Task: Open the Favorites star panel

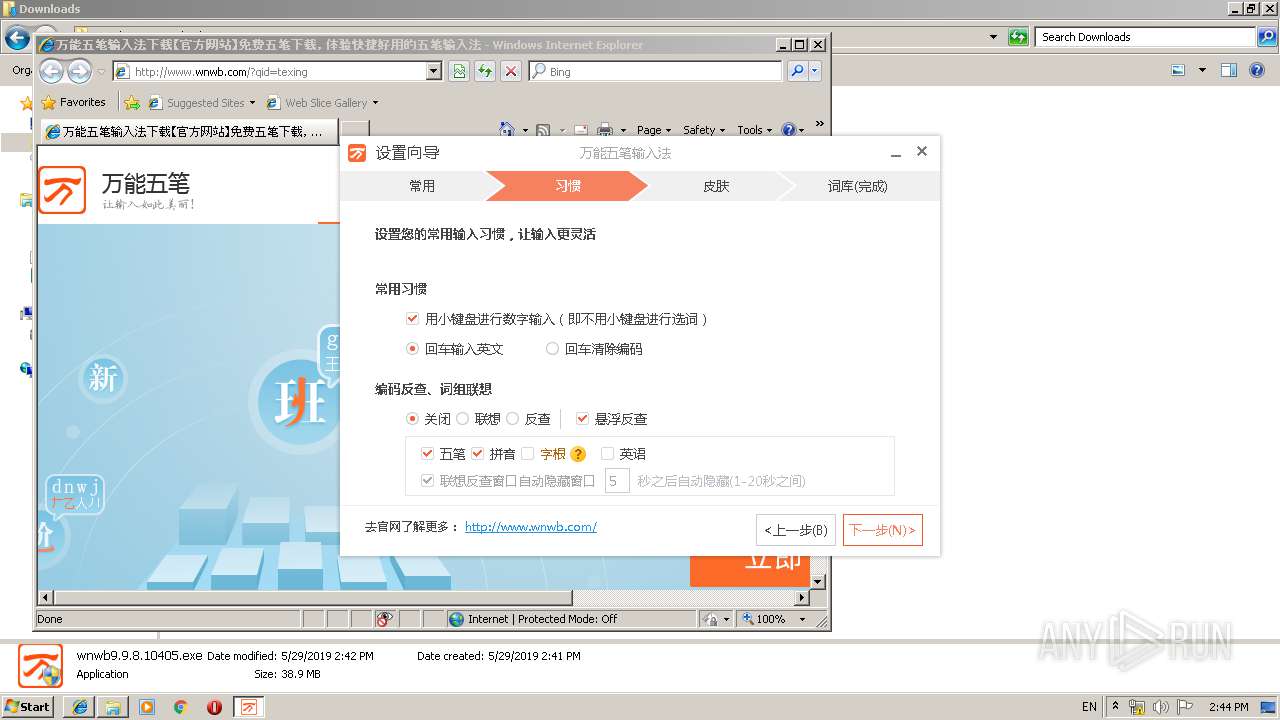Action: point(73,102)
